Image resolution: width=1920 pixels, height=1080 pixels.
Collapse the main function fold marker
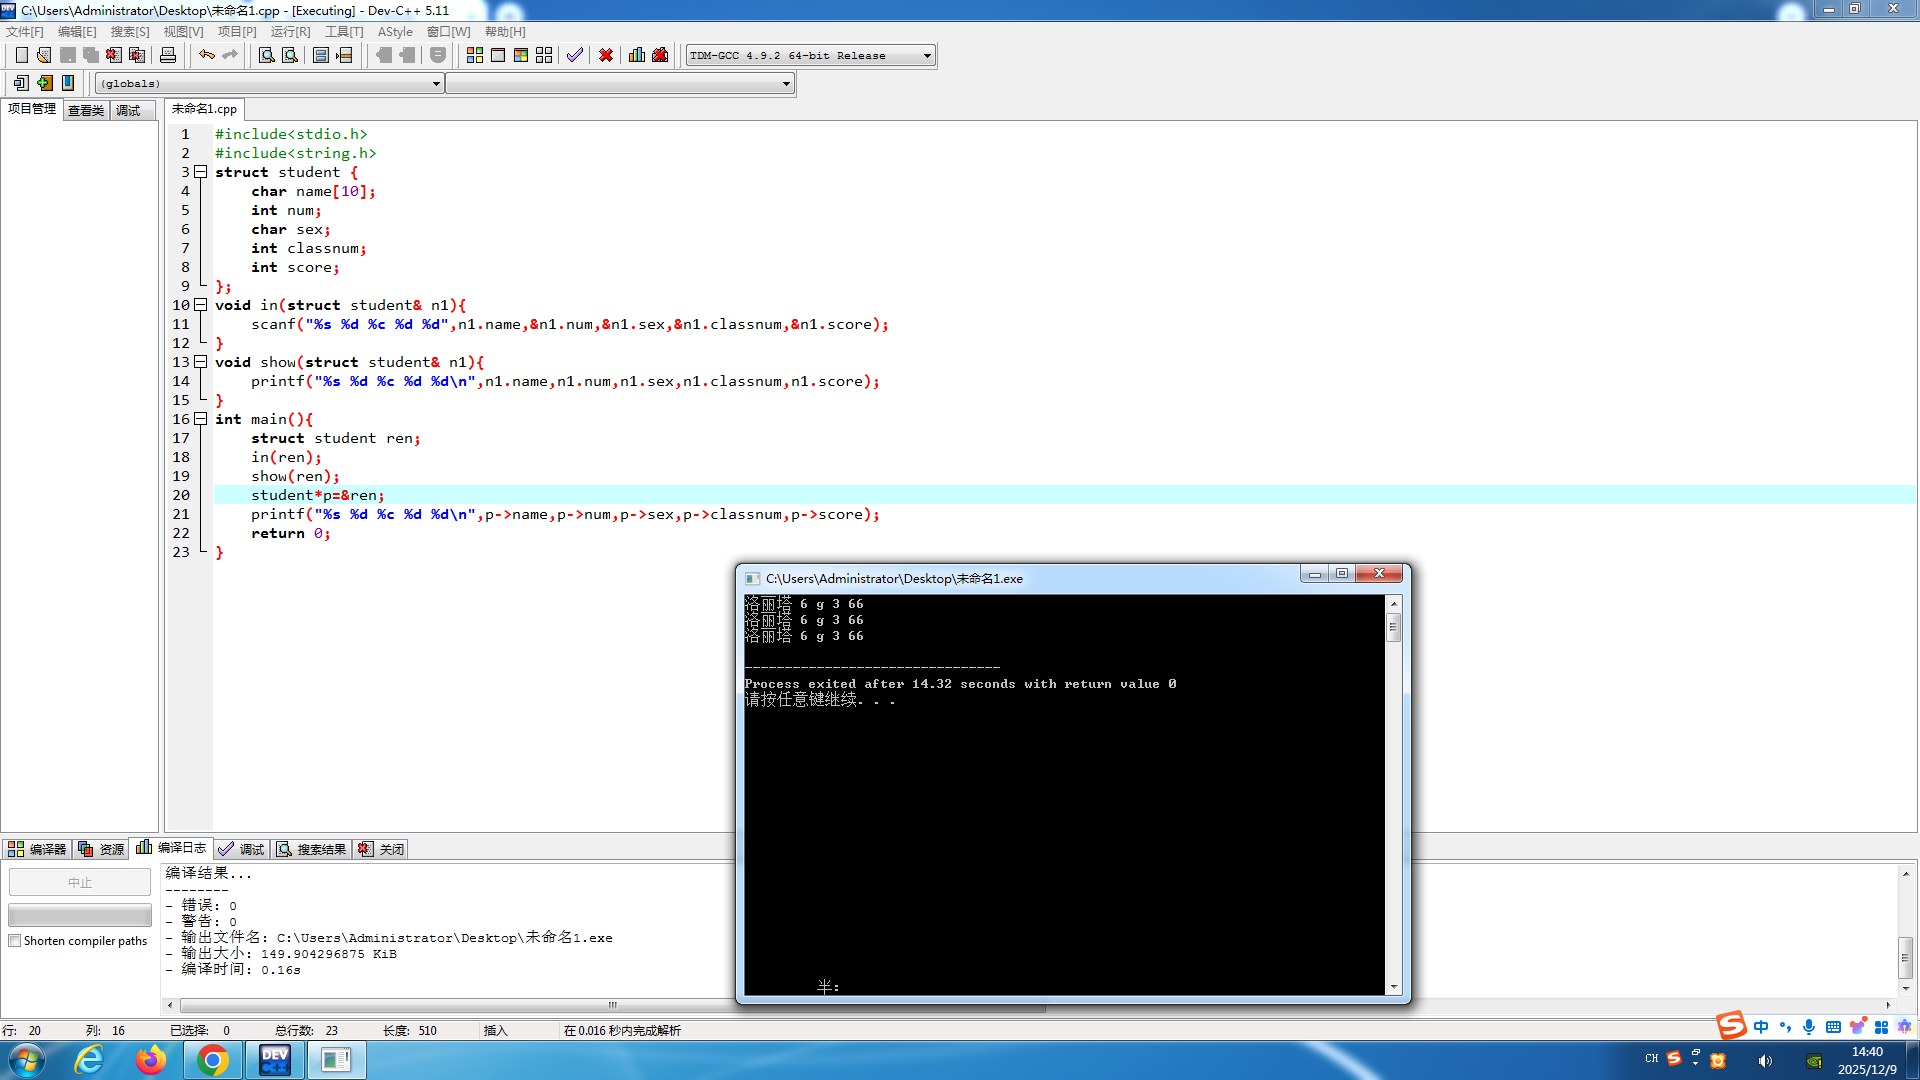[x=200, y=419]
